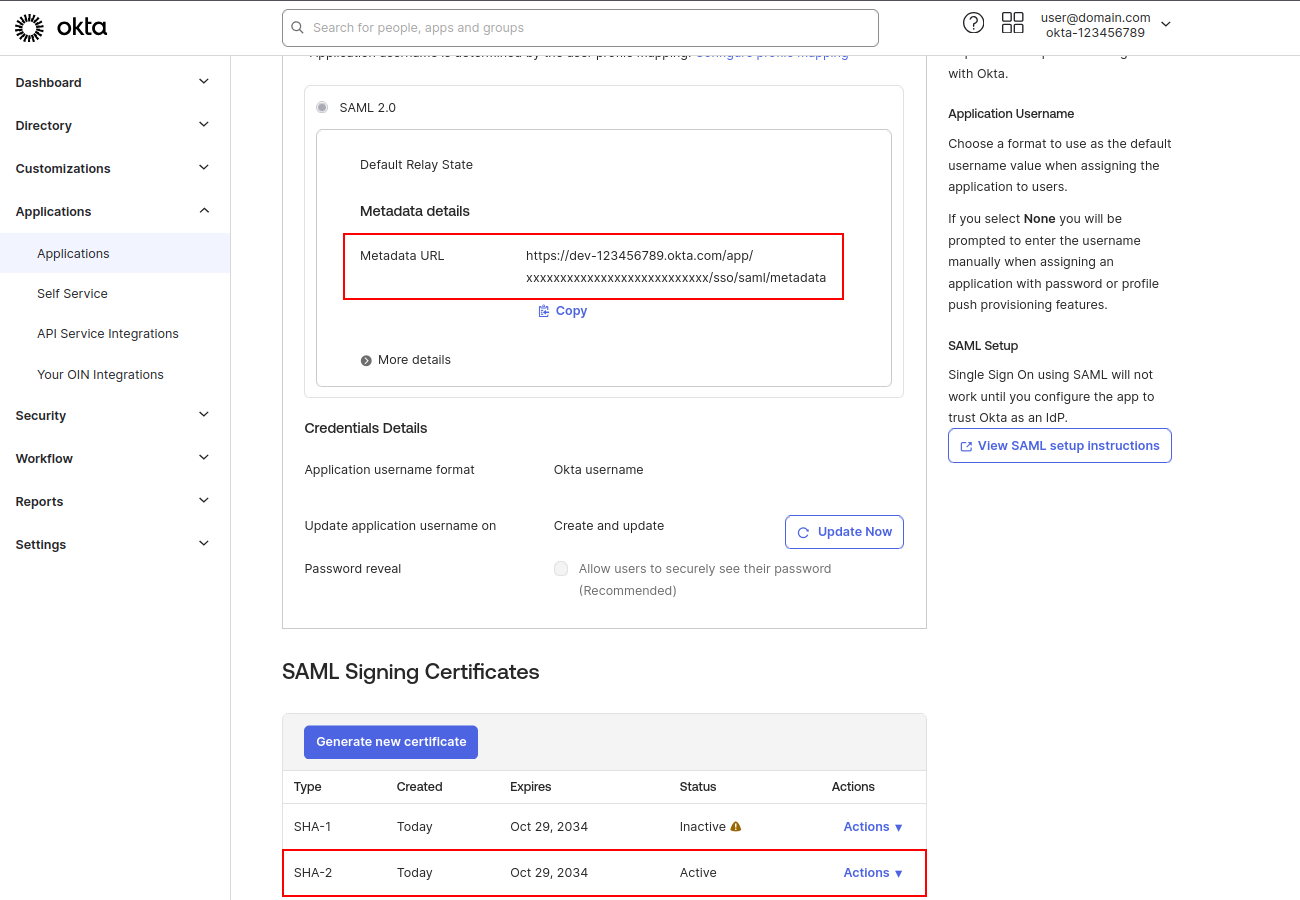This screenshot has width=1300, height=900.
Task: Click the Okta username value
Action: (x=598, y=470)
